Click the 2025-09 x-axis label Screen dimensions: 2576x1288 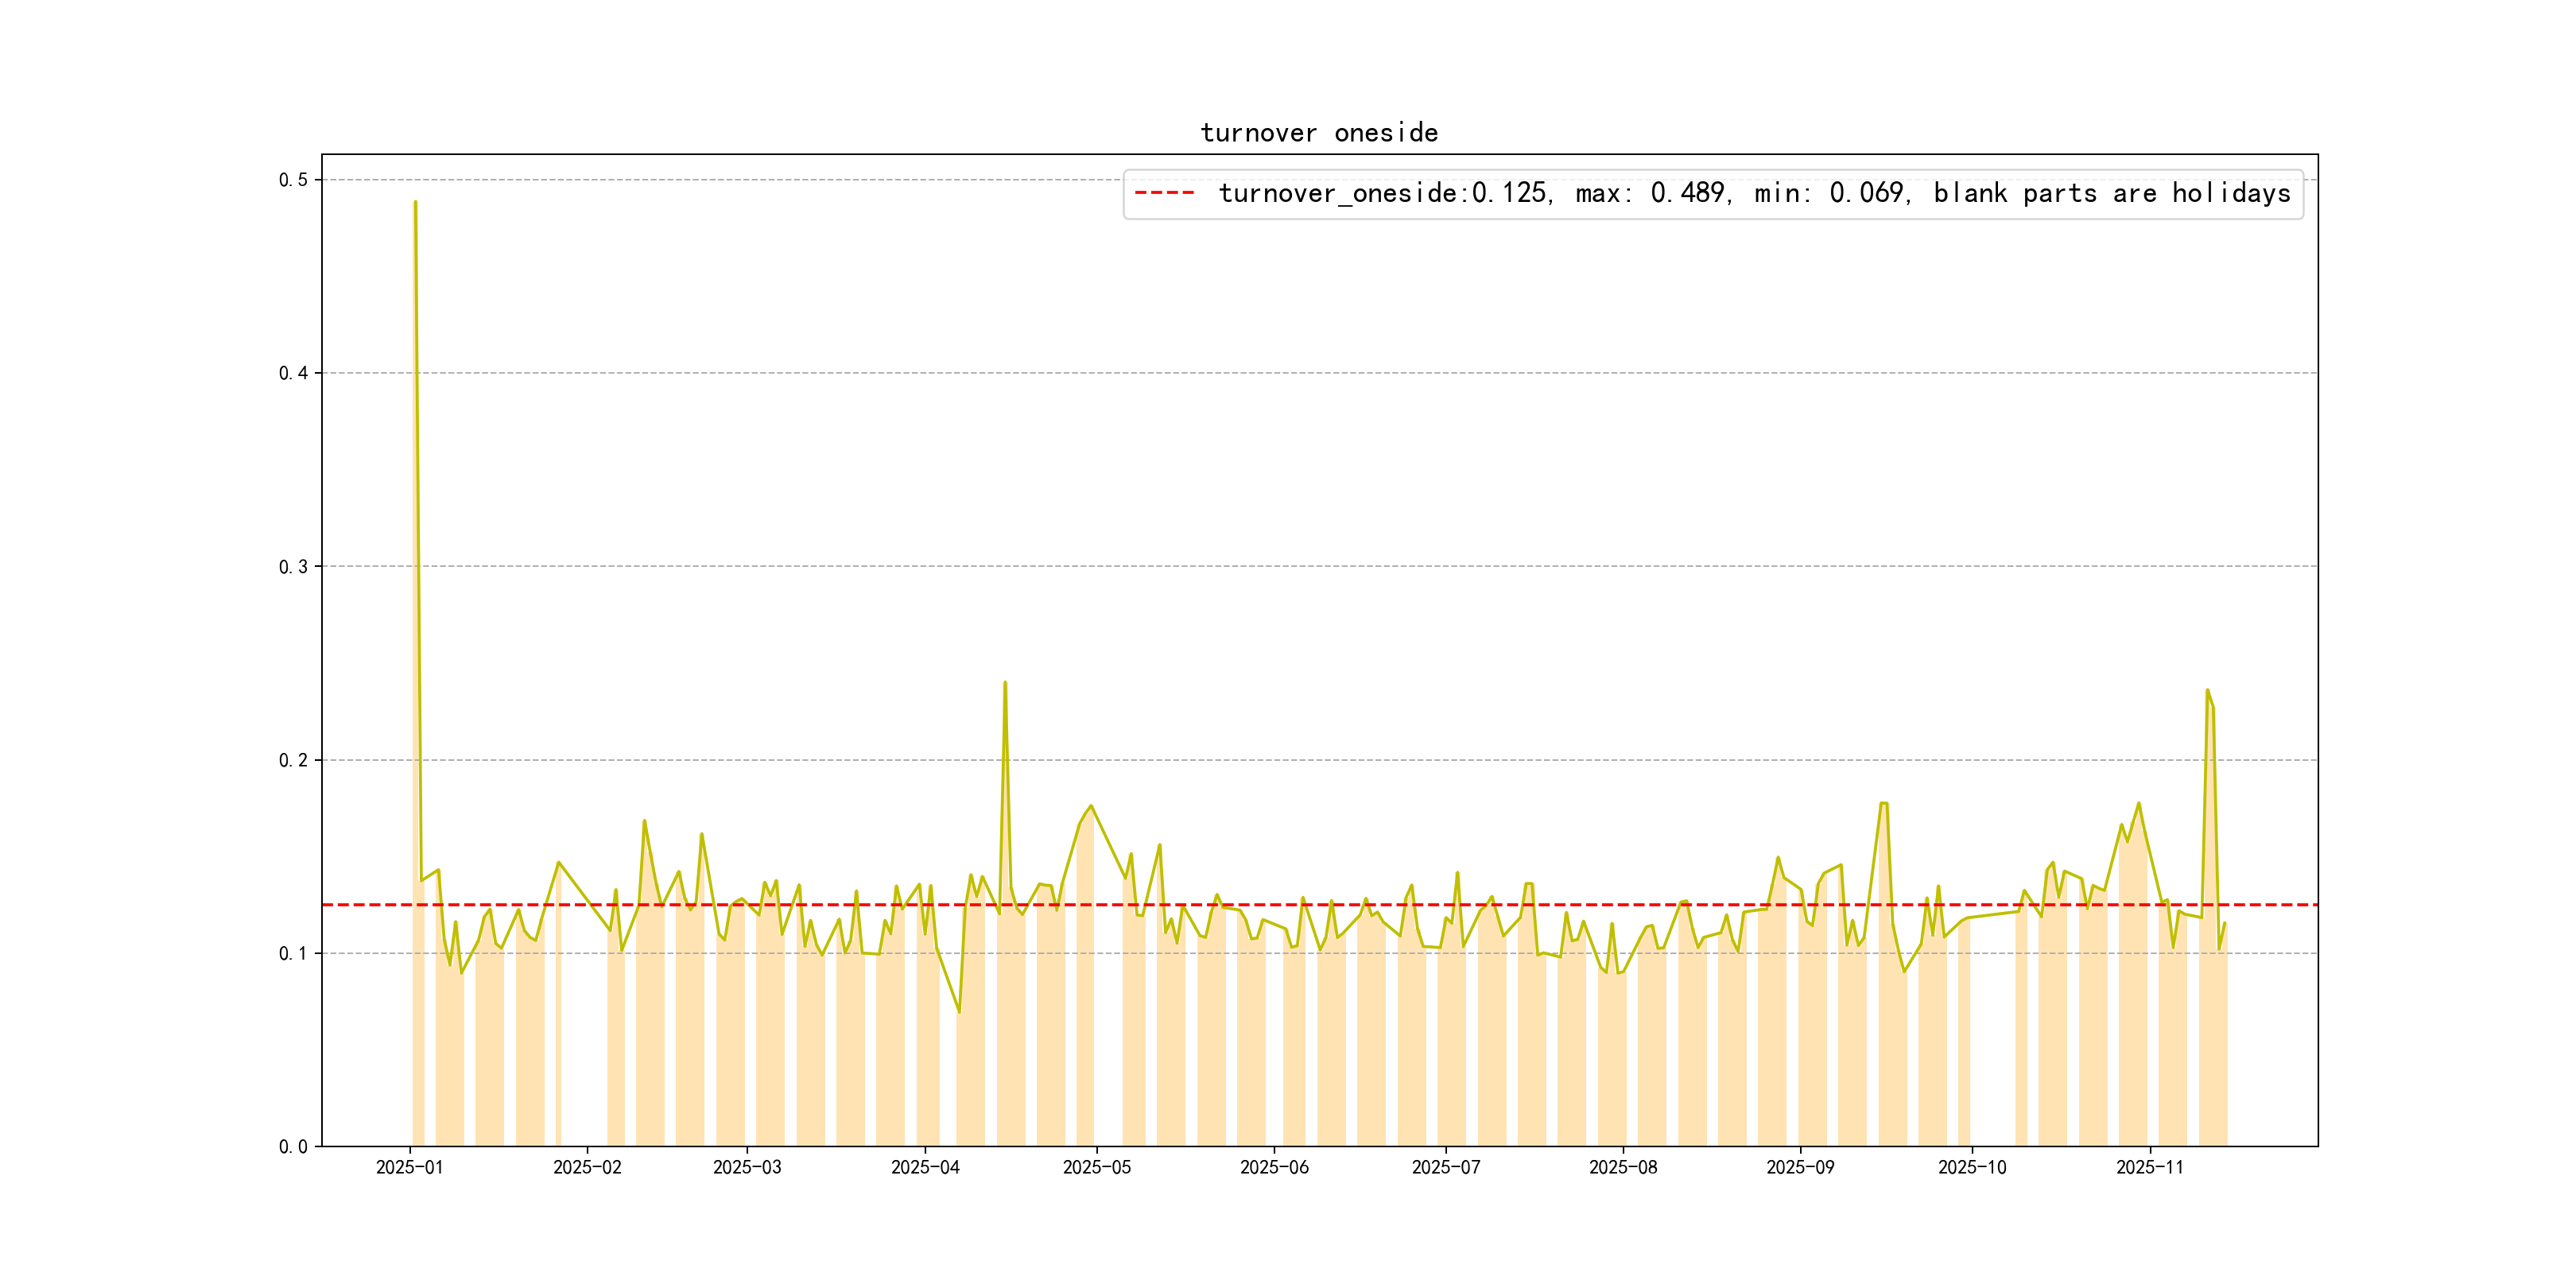tap(1800, 1167)
